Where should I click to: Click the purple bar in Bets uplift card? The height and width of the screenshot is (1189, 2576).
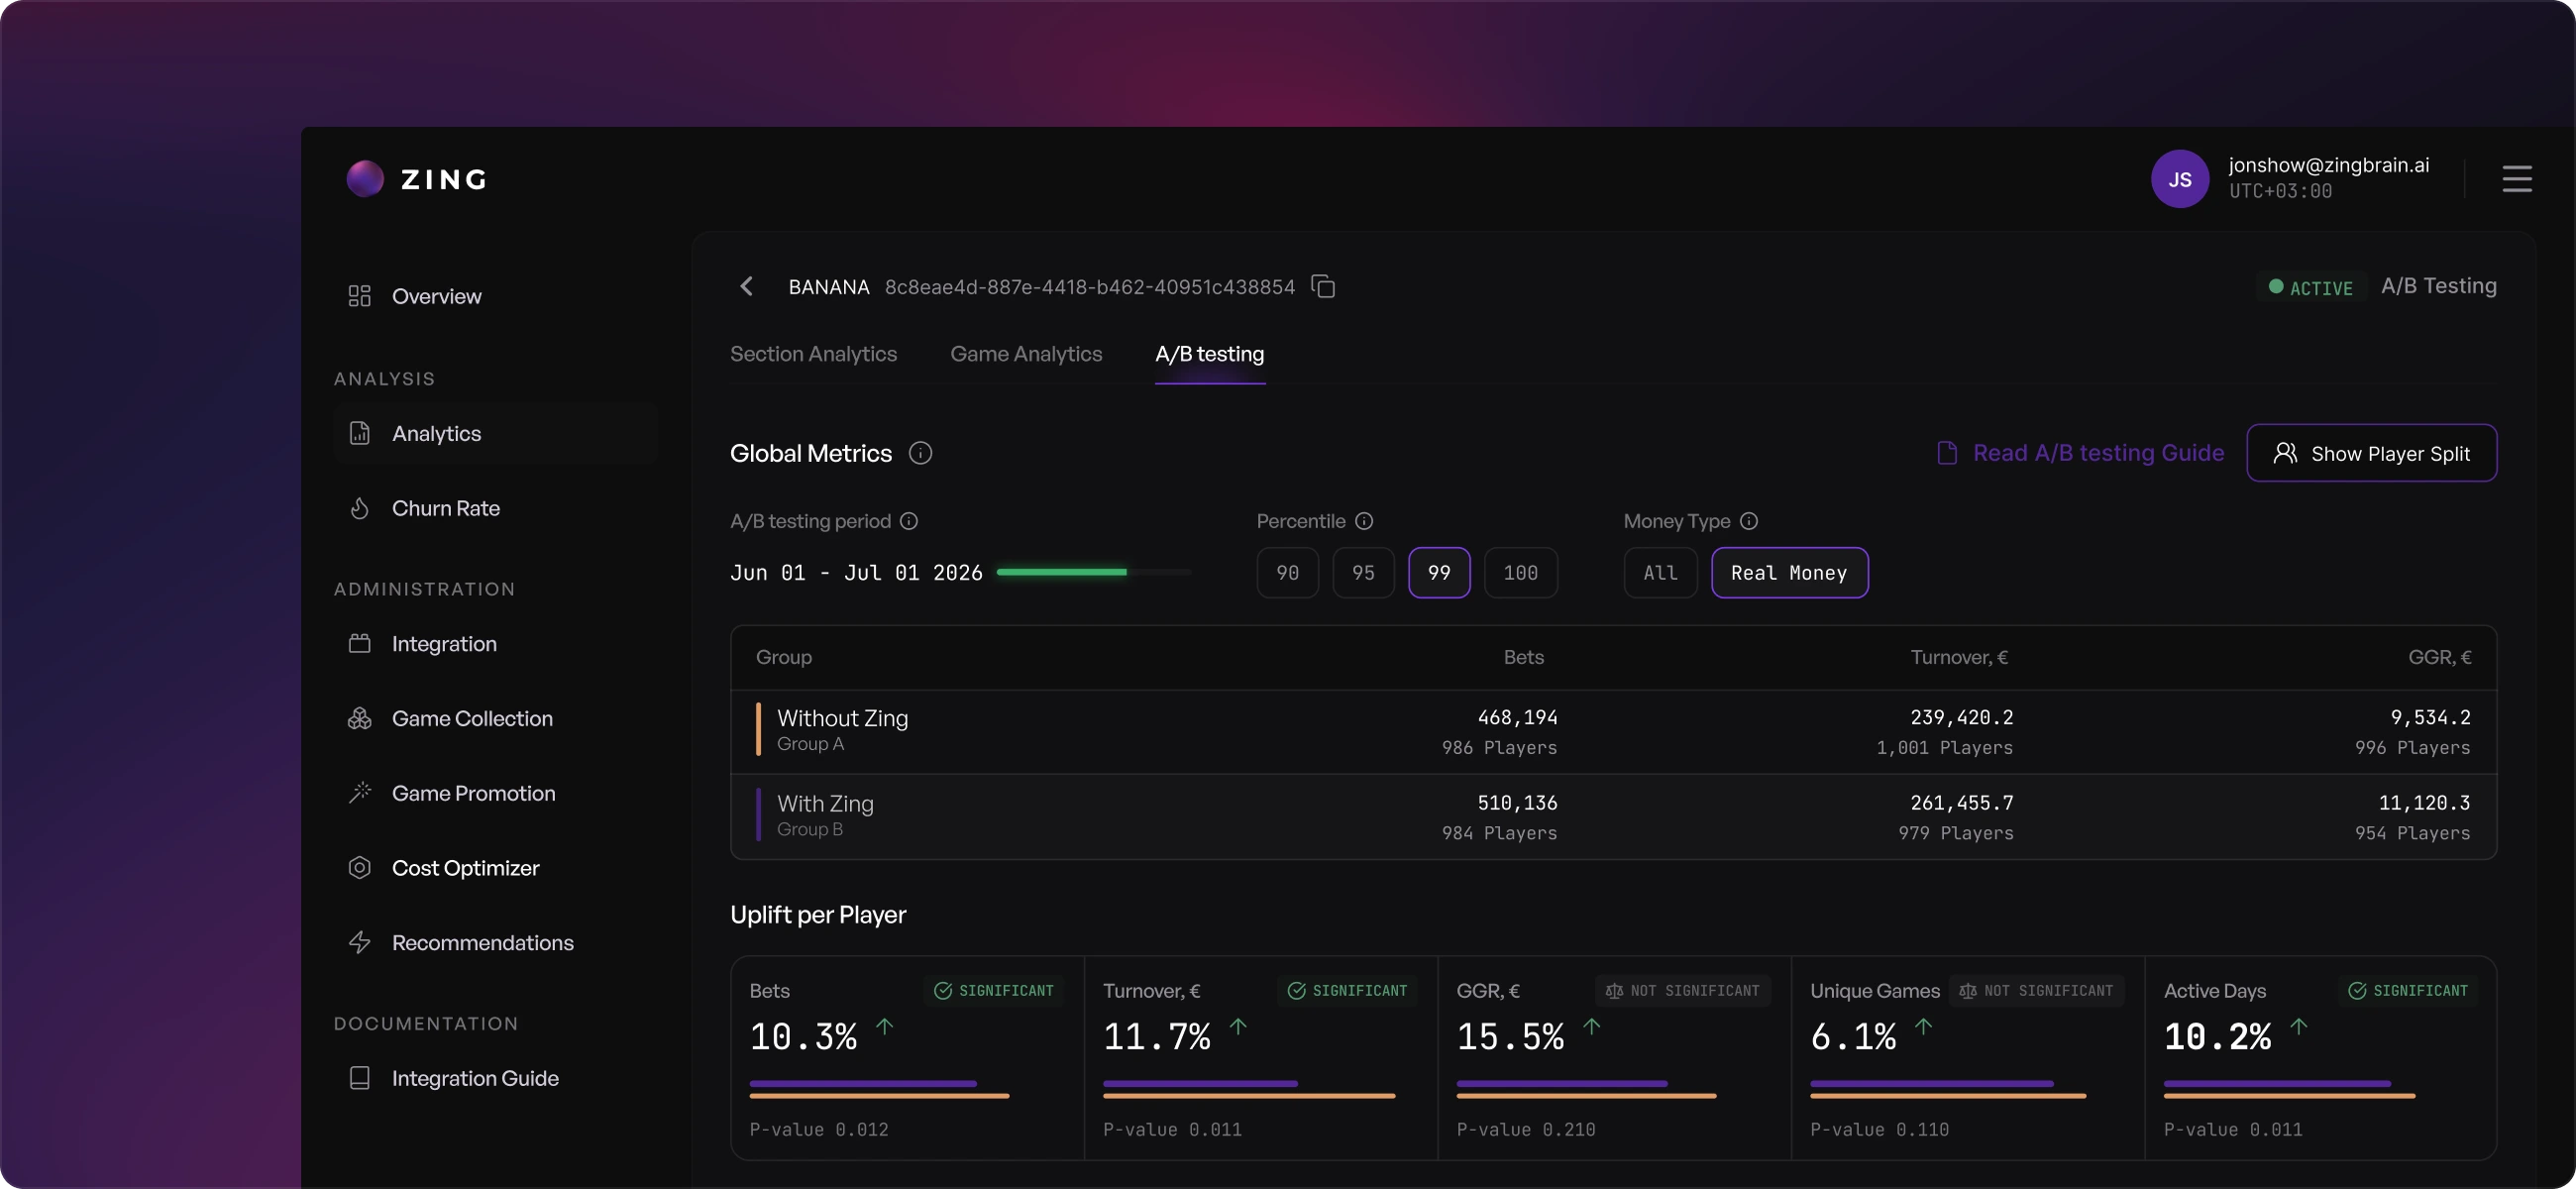tap(862, 1083)
